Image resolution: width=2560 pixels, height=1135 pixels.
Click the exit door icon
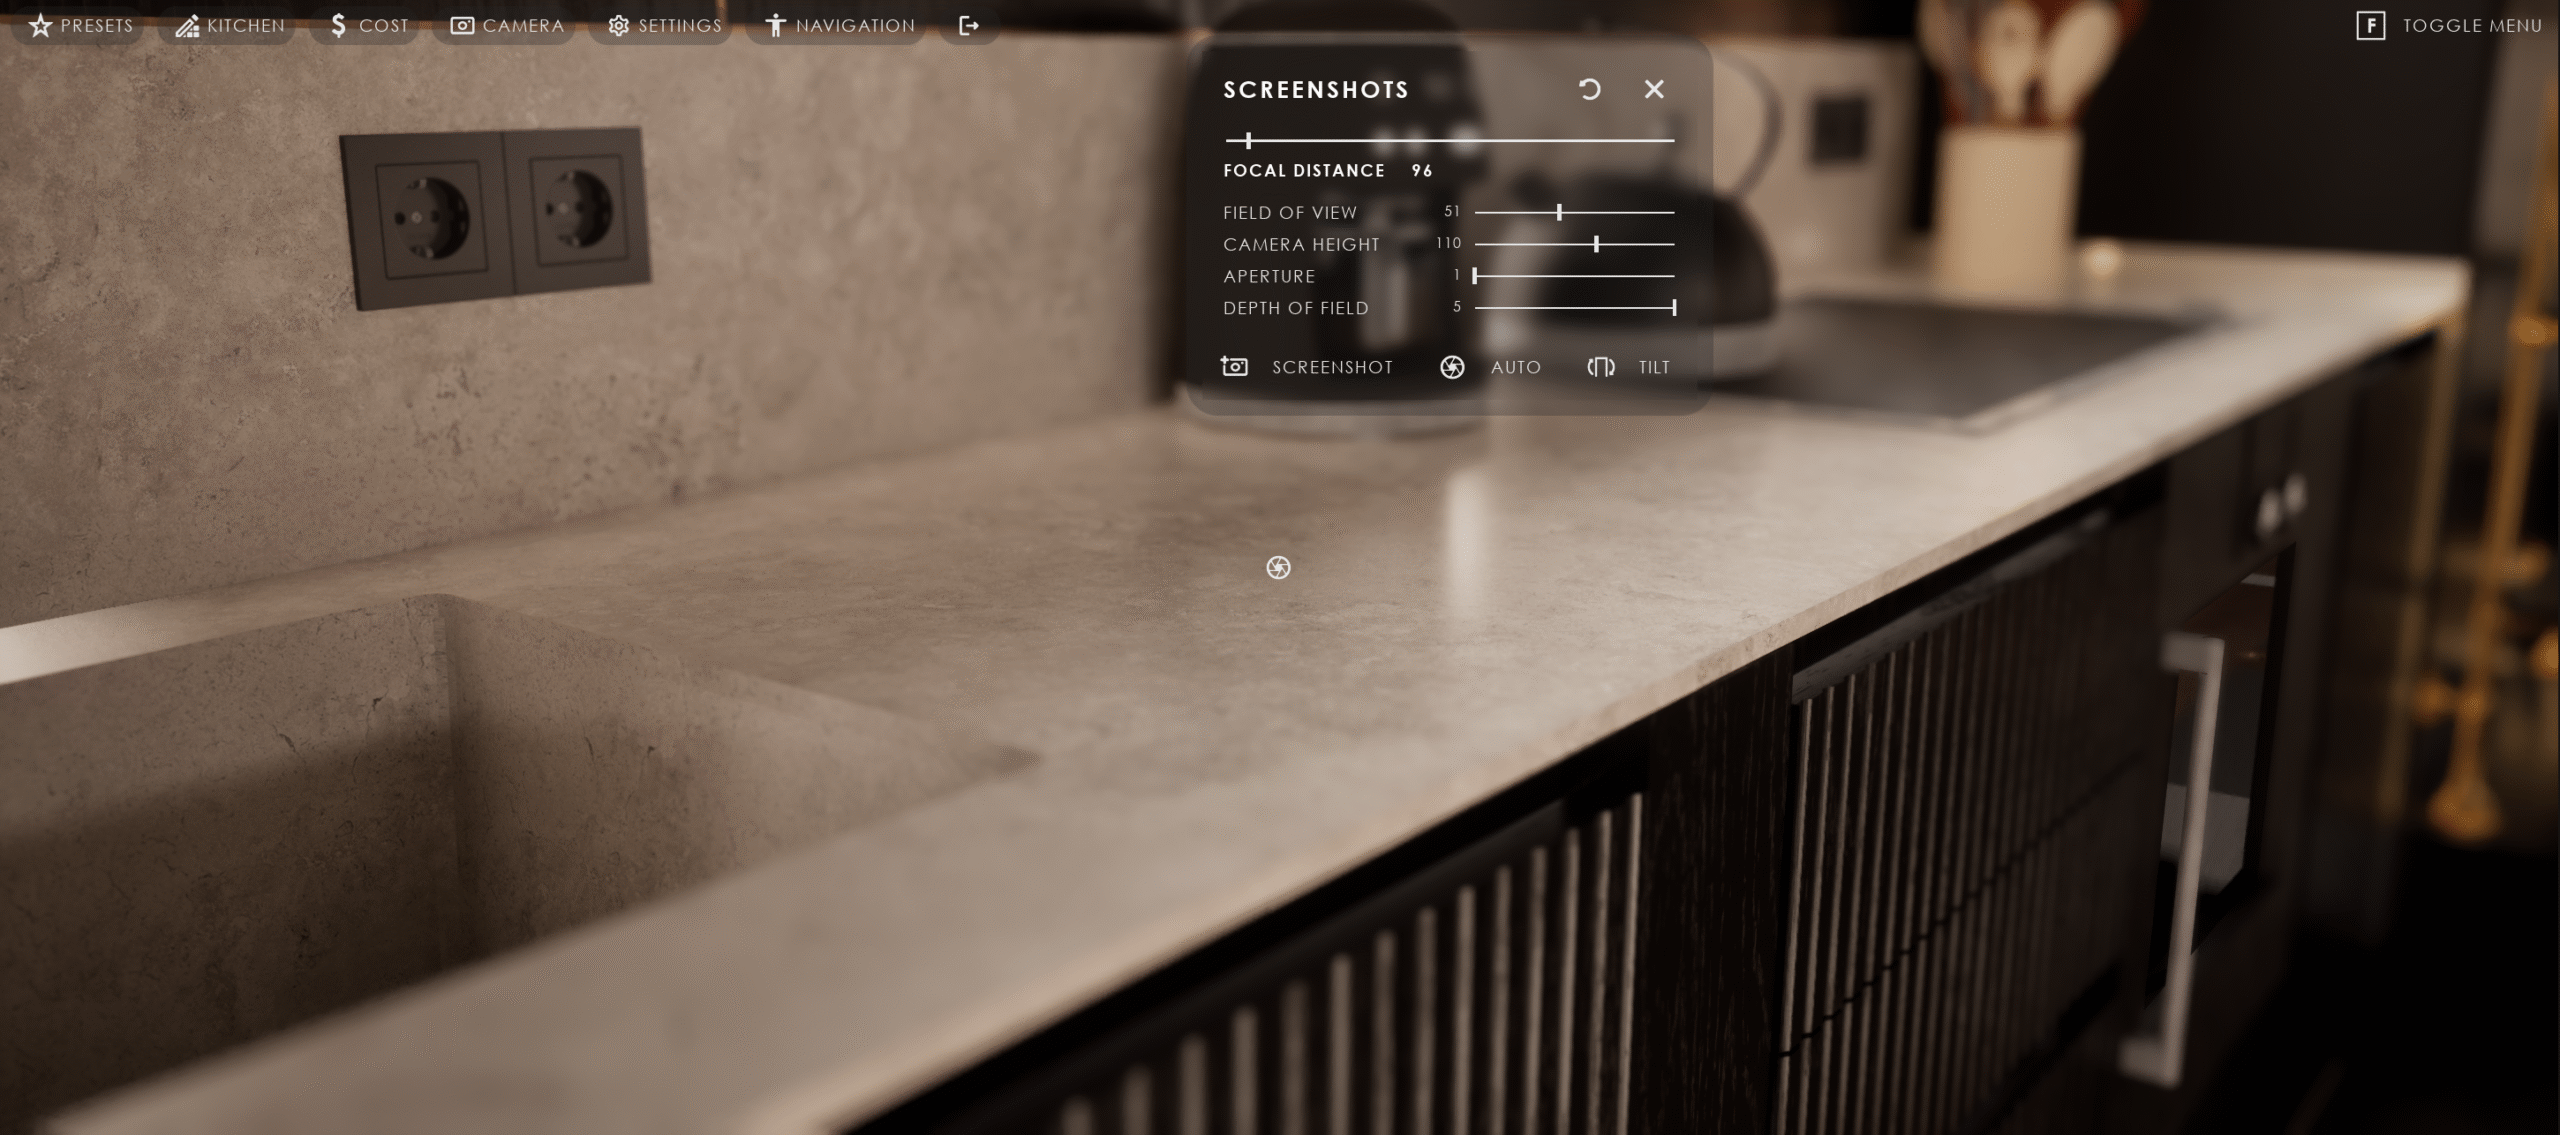(x=968, y=25)
